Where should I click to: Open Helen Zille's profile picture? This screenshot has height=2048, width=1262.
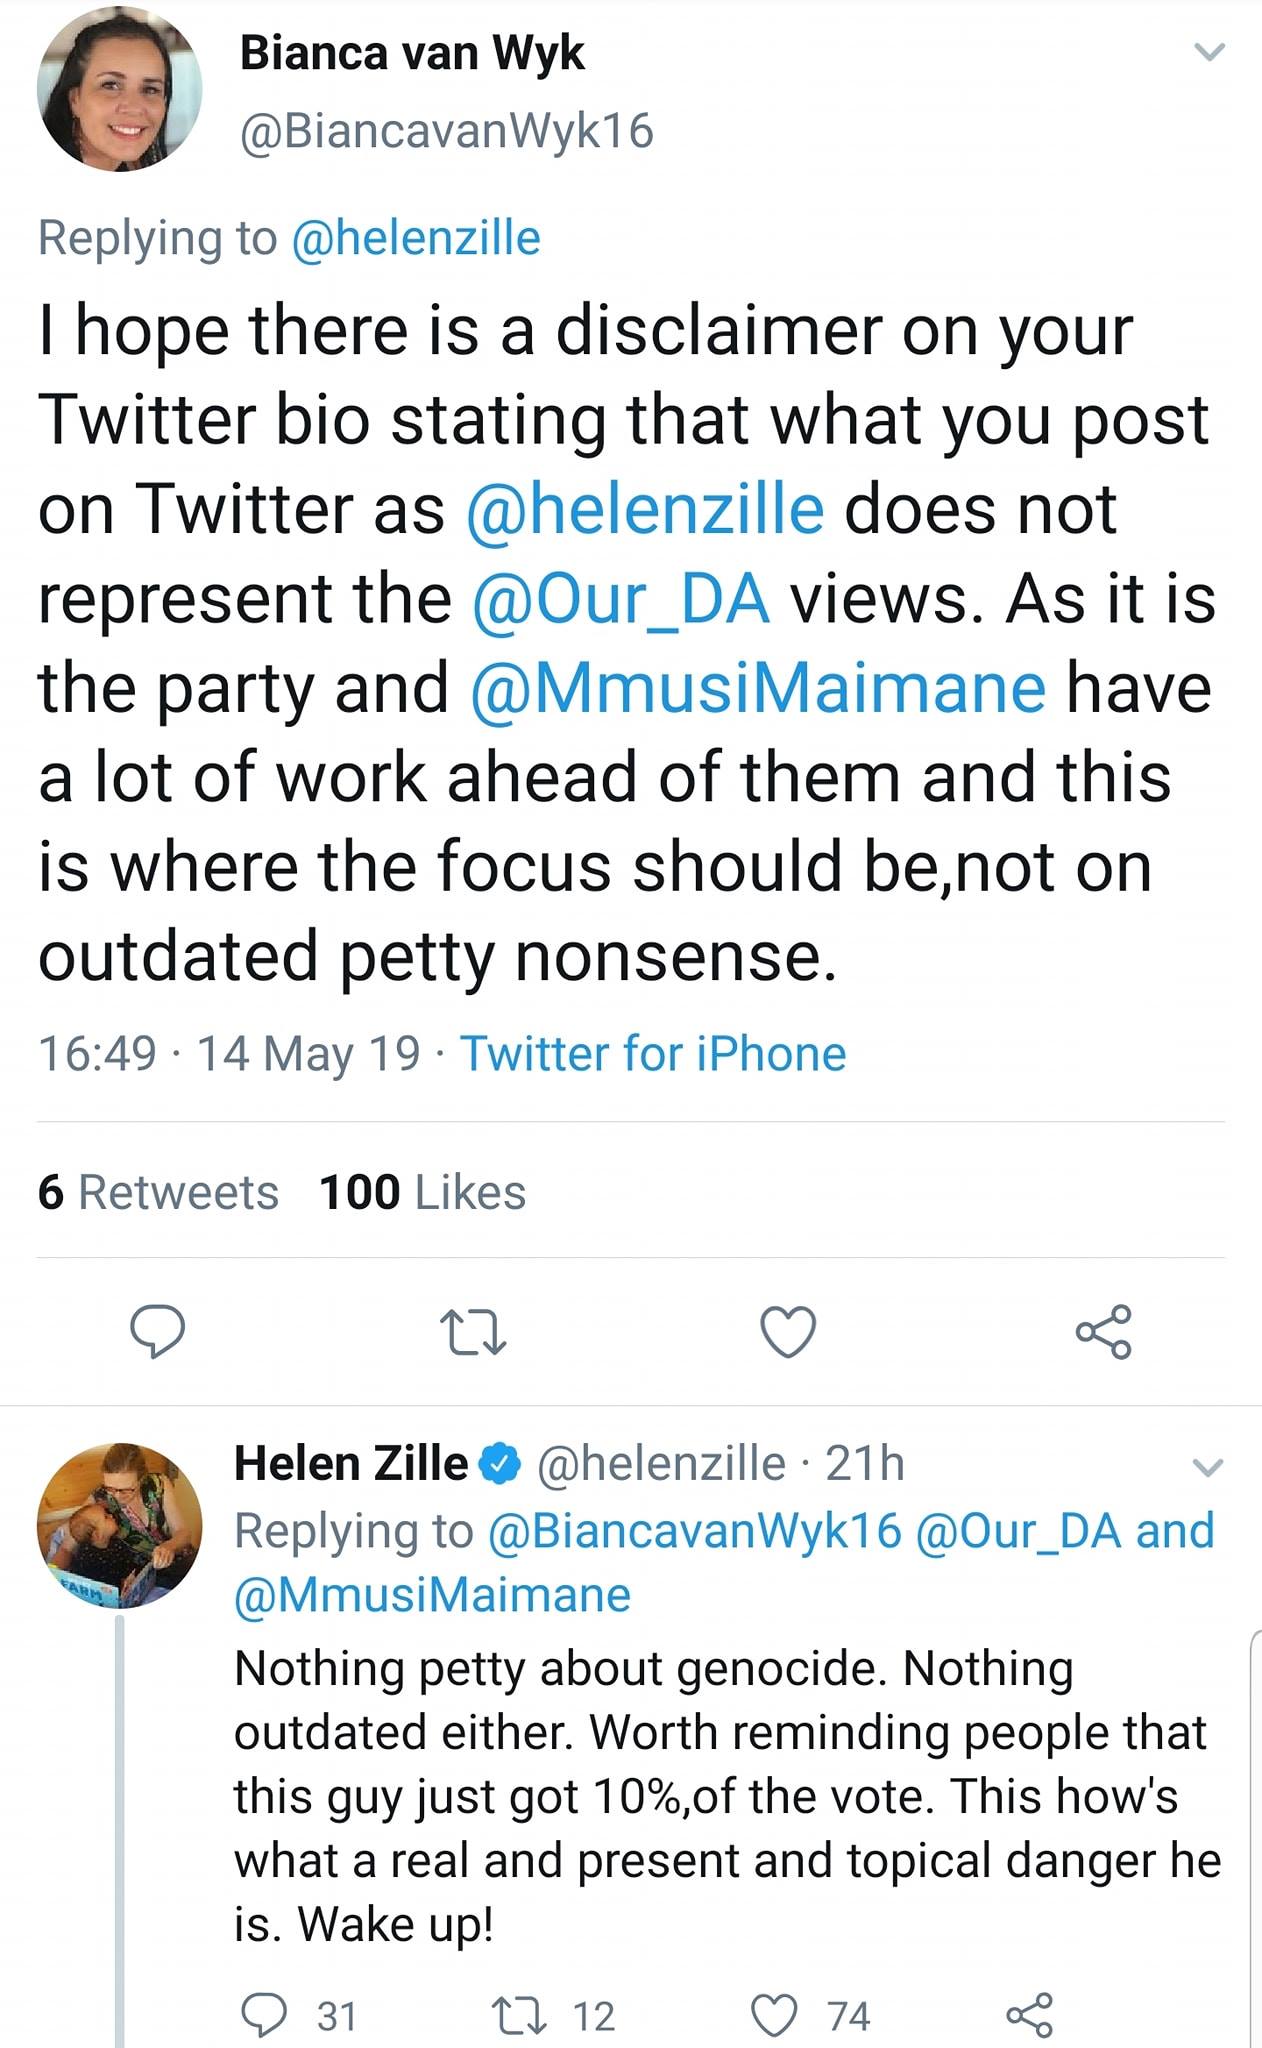pyautogui.click(x=119, y=1525)
